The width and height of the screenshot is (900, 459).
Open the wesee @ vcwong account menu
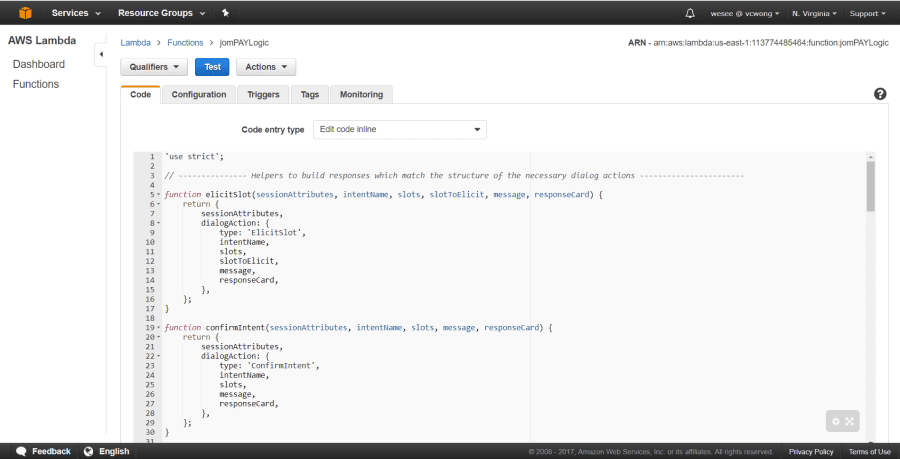tap(744, 13)
